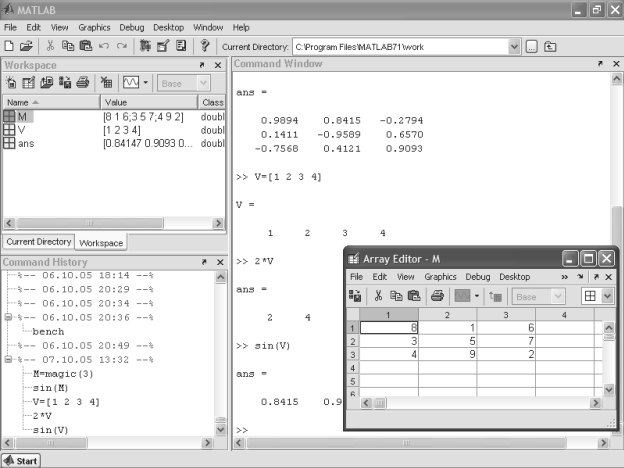Click the plot icon in Workspace toolbar
The width and height of the screenshot is (624, 468).
coord(131,83)
